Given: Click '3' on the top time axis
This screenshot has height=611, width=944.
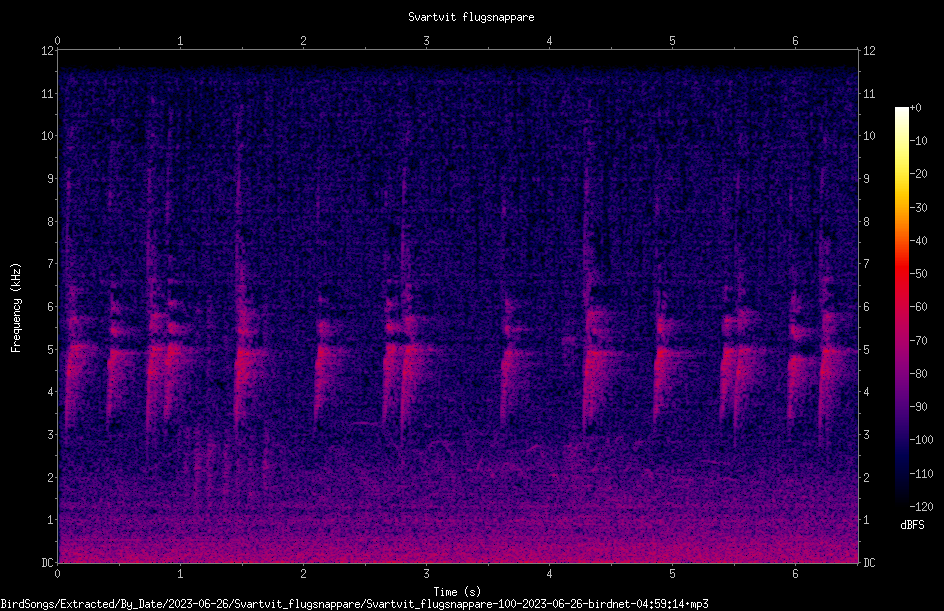Looking at the screenshot, I should coord(426,41).
